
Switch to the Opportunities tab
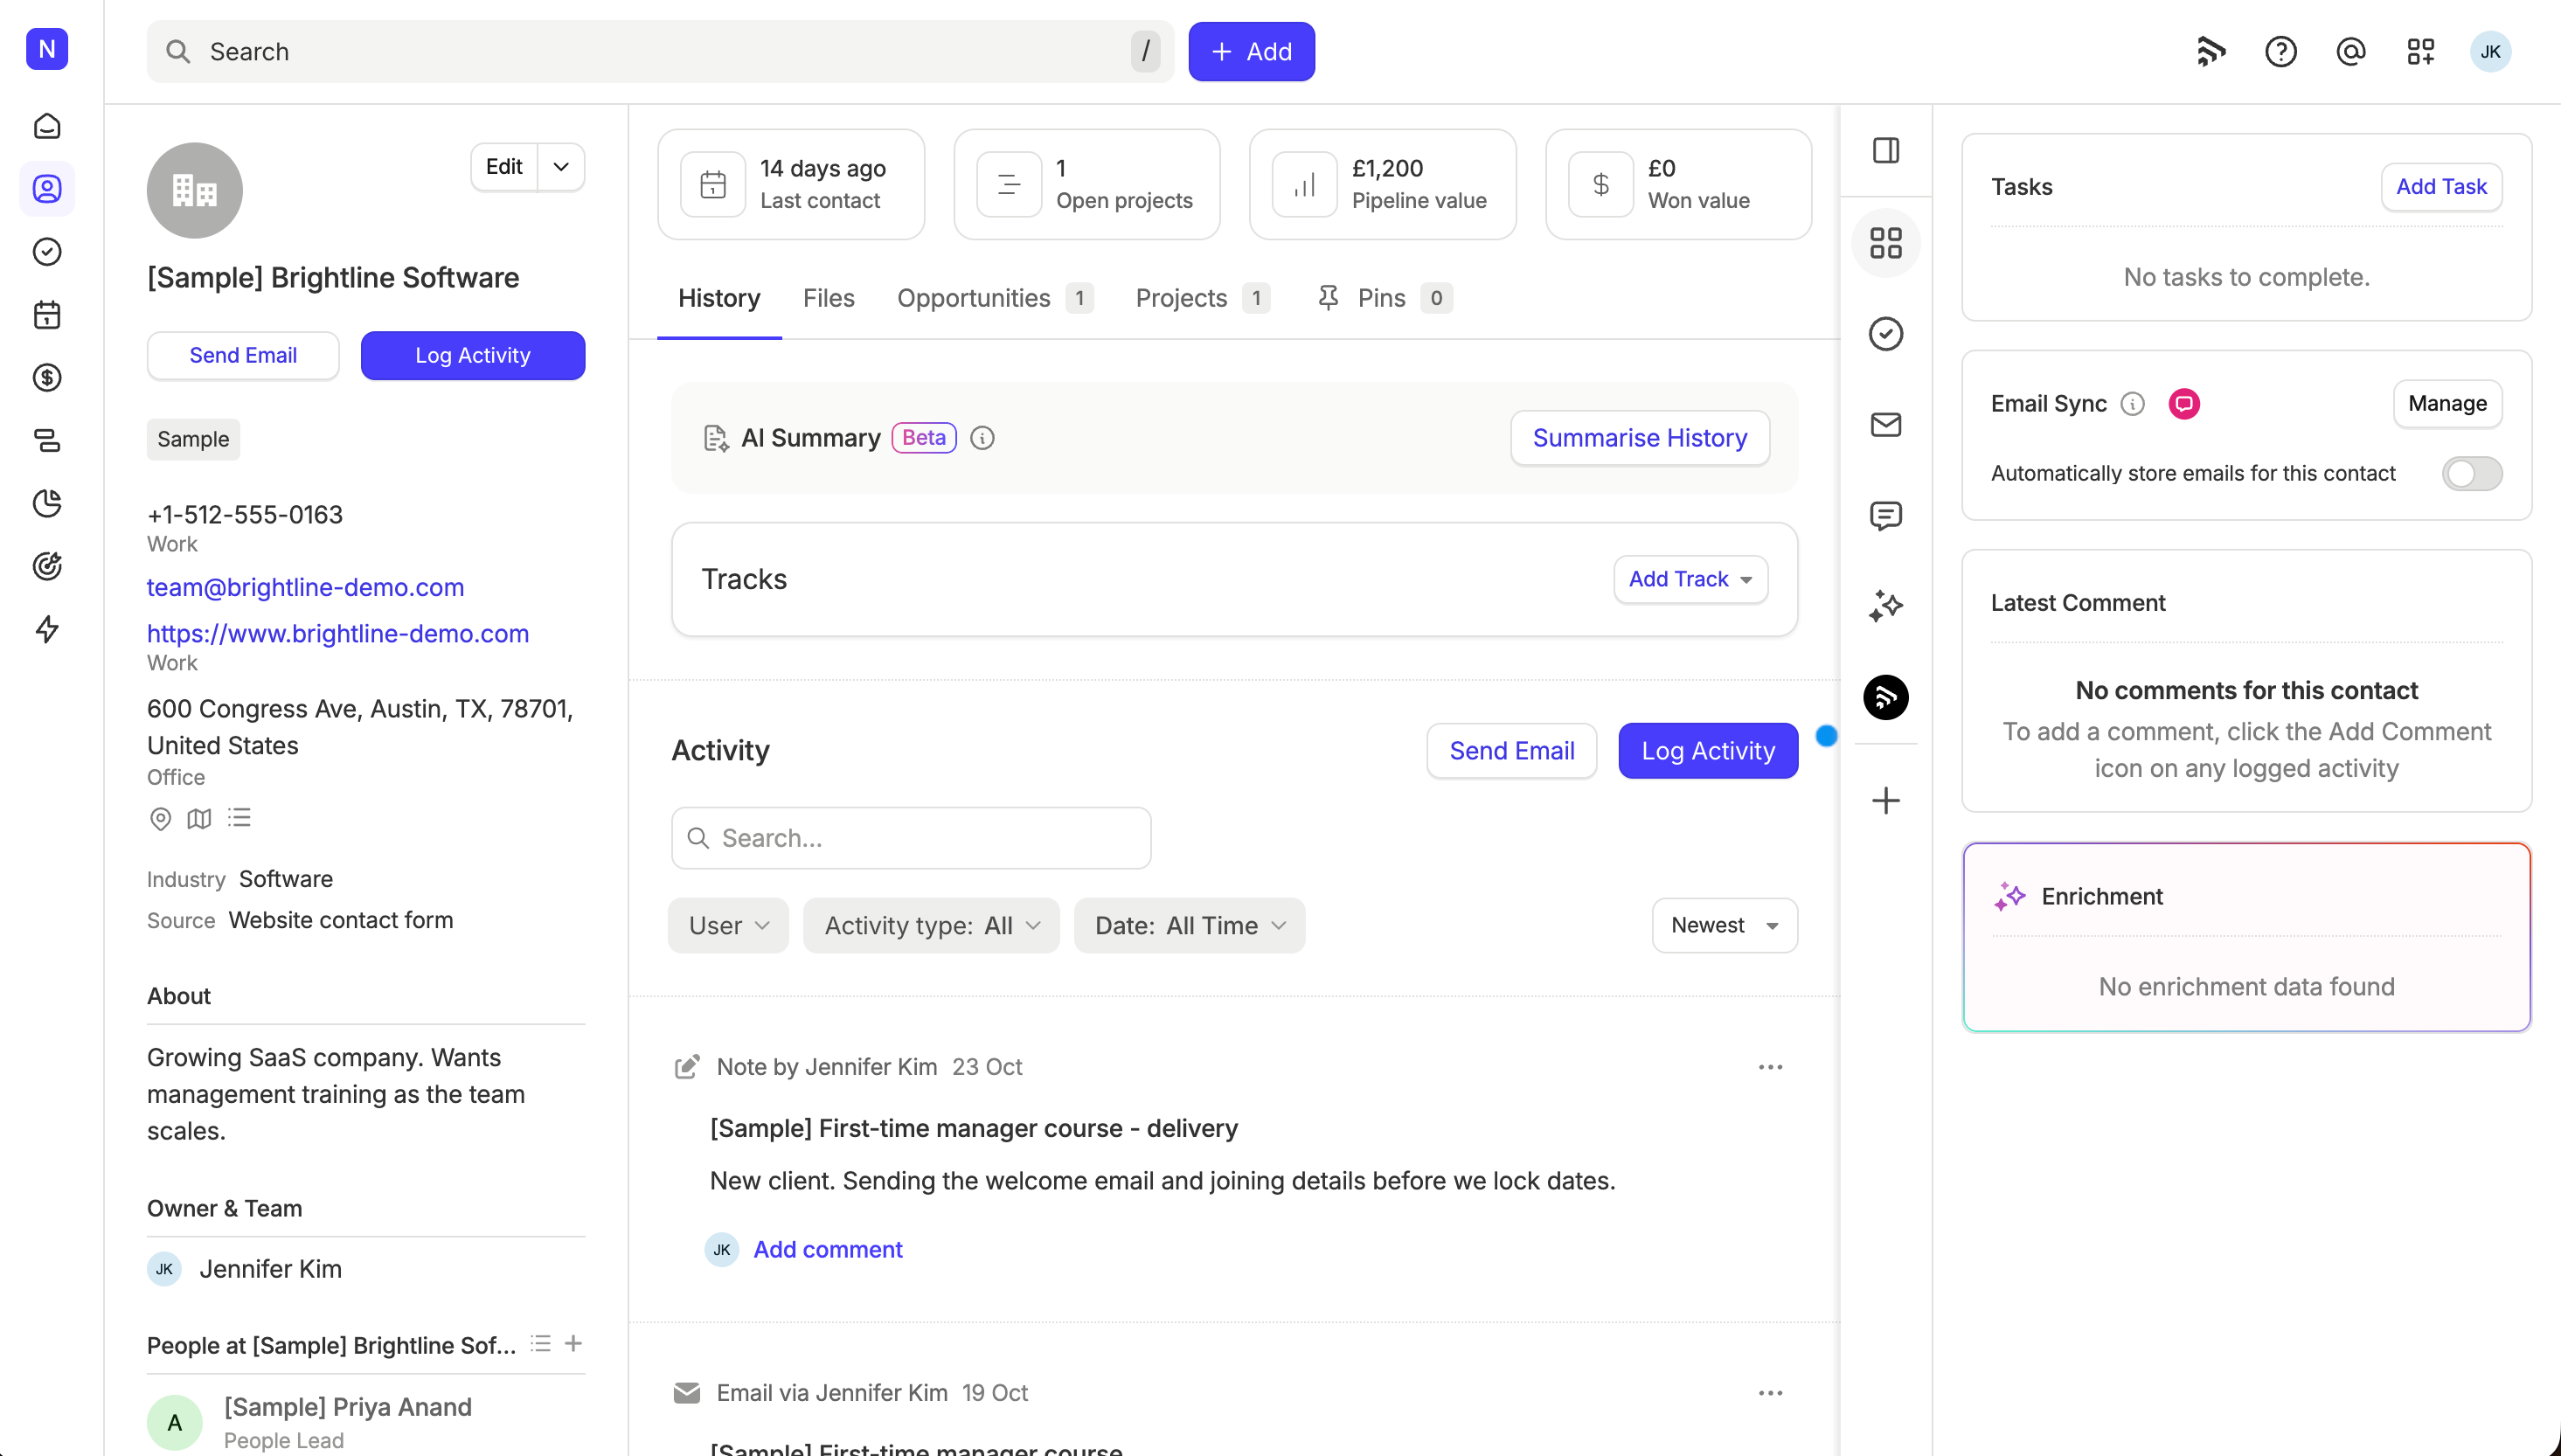(995, 298)
